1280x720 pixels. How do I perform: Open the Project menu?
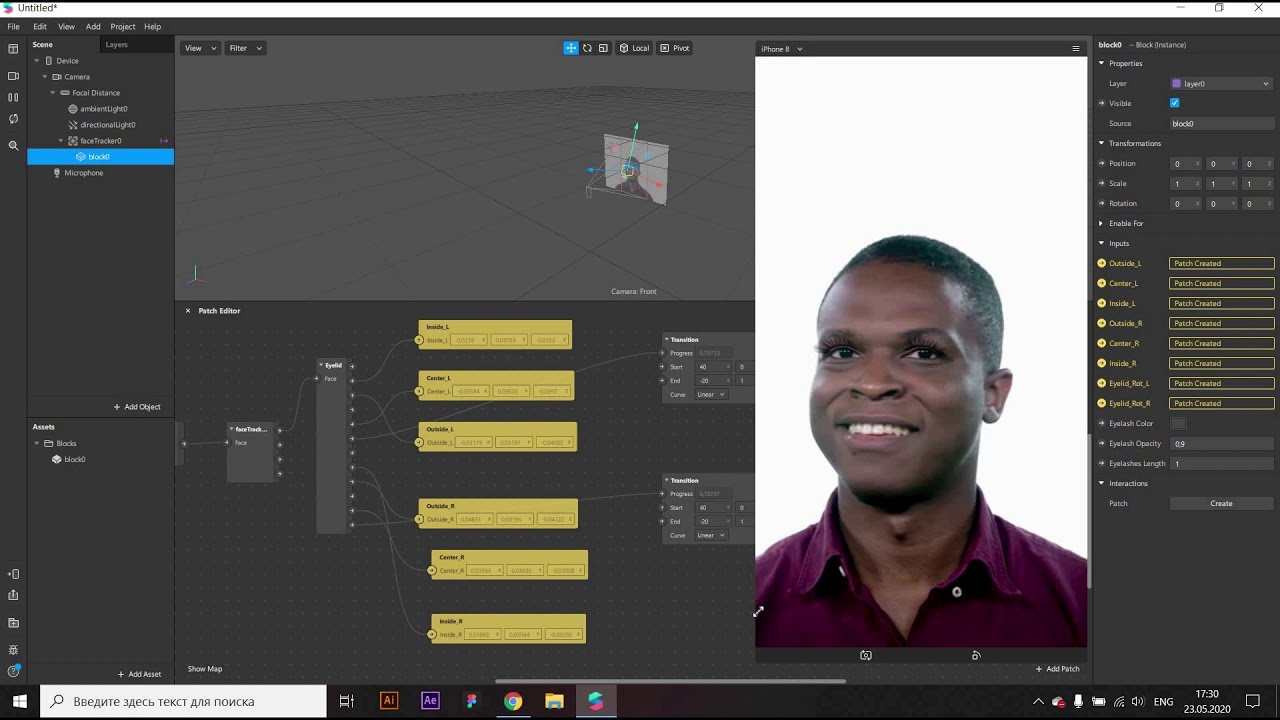click(123, 27)
